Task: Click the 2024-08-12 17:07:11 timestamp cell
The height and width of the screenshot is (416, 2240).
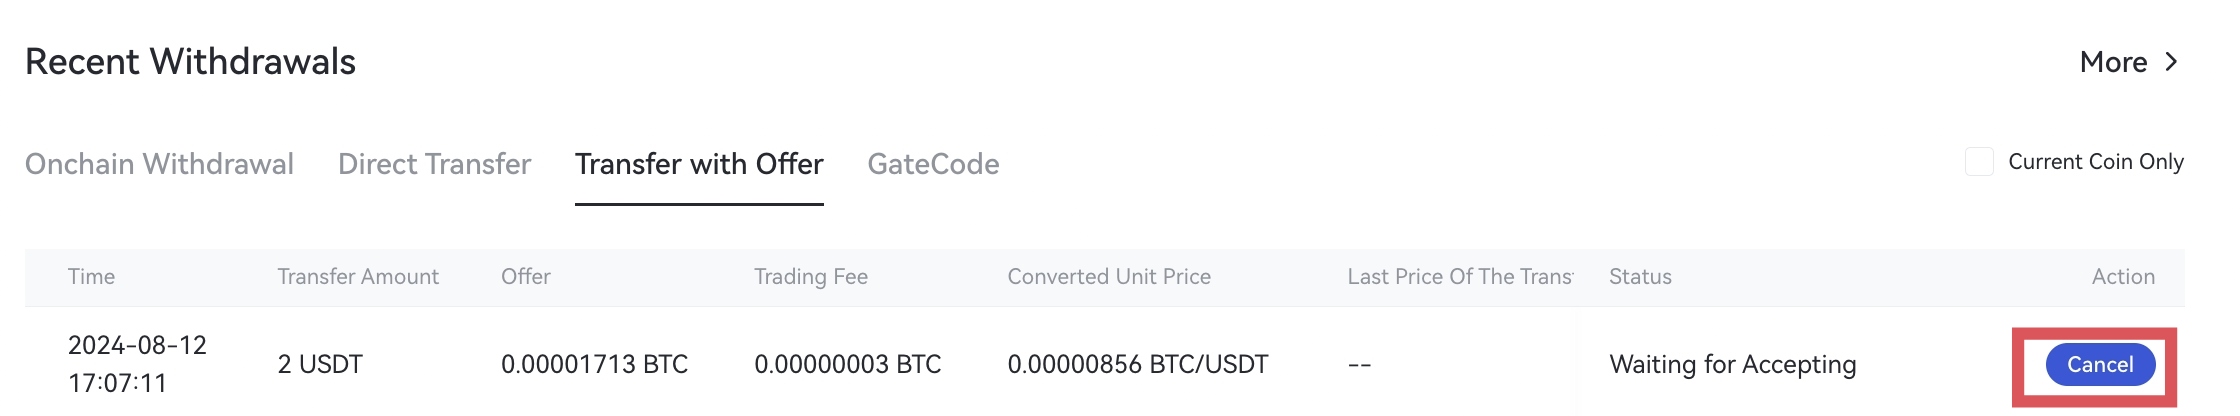Action: [x=137, y=364]
